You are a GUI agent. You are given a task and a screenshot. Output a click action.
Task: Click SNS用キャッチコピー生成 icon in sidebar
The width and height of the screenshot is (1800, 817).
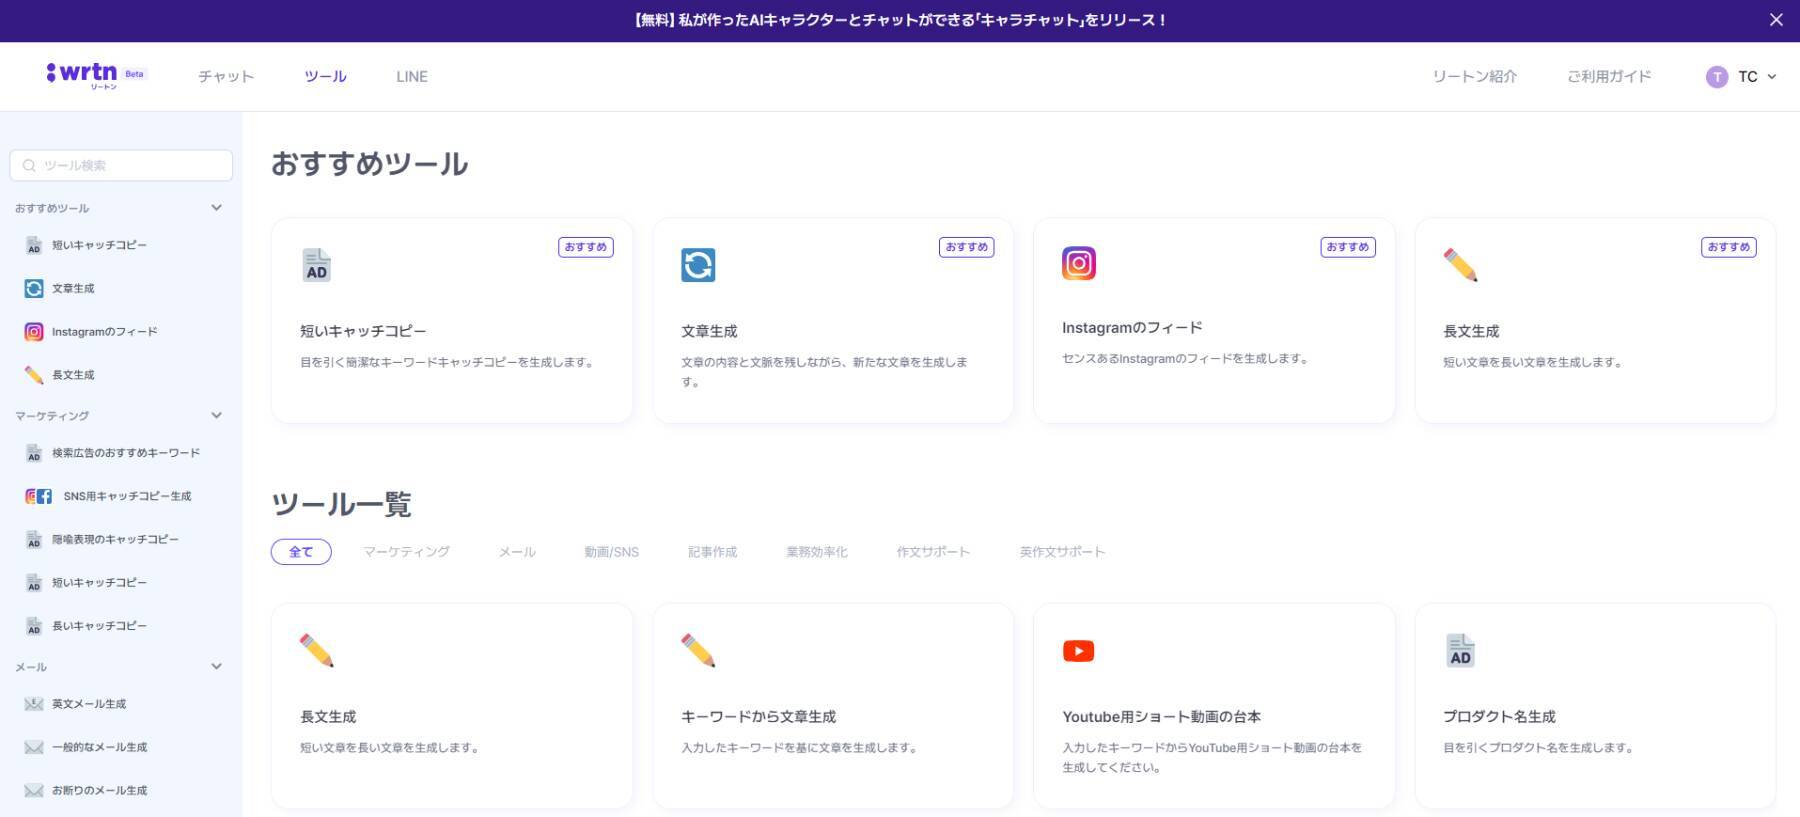(x=38, y=496)
